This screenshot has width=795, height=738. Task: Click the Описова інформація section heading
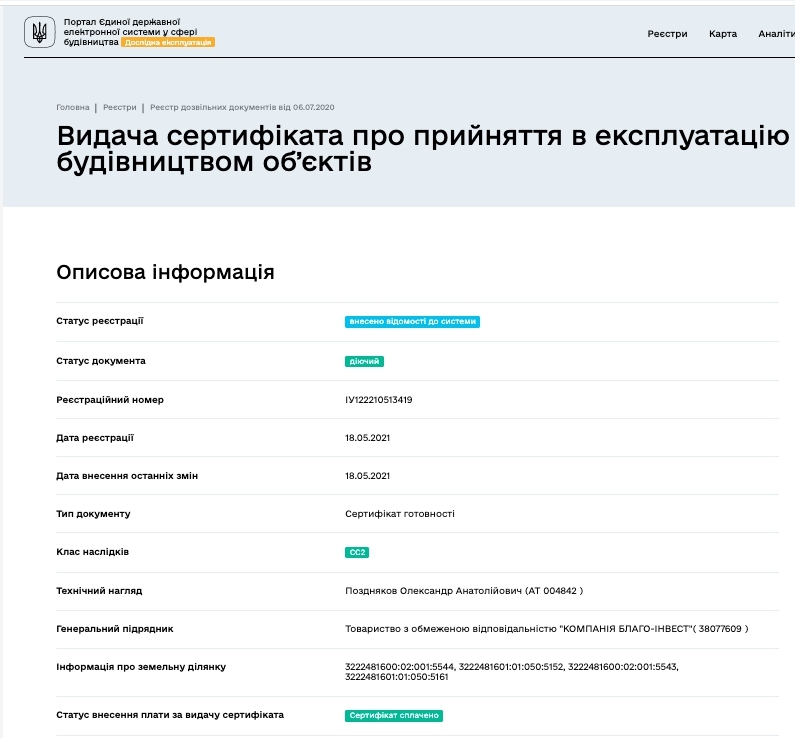[165, 272]
